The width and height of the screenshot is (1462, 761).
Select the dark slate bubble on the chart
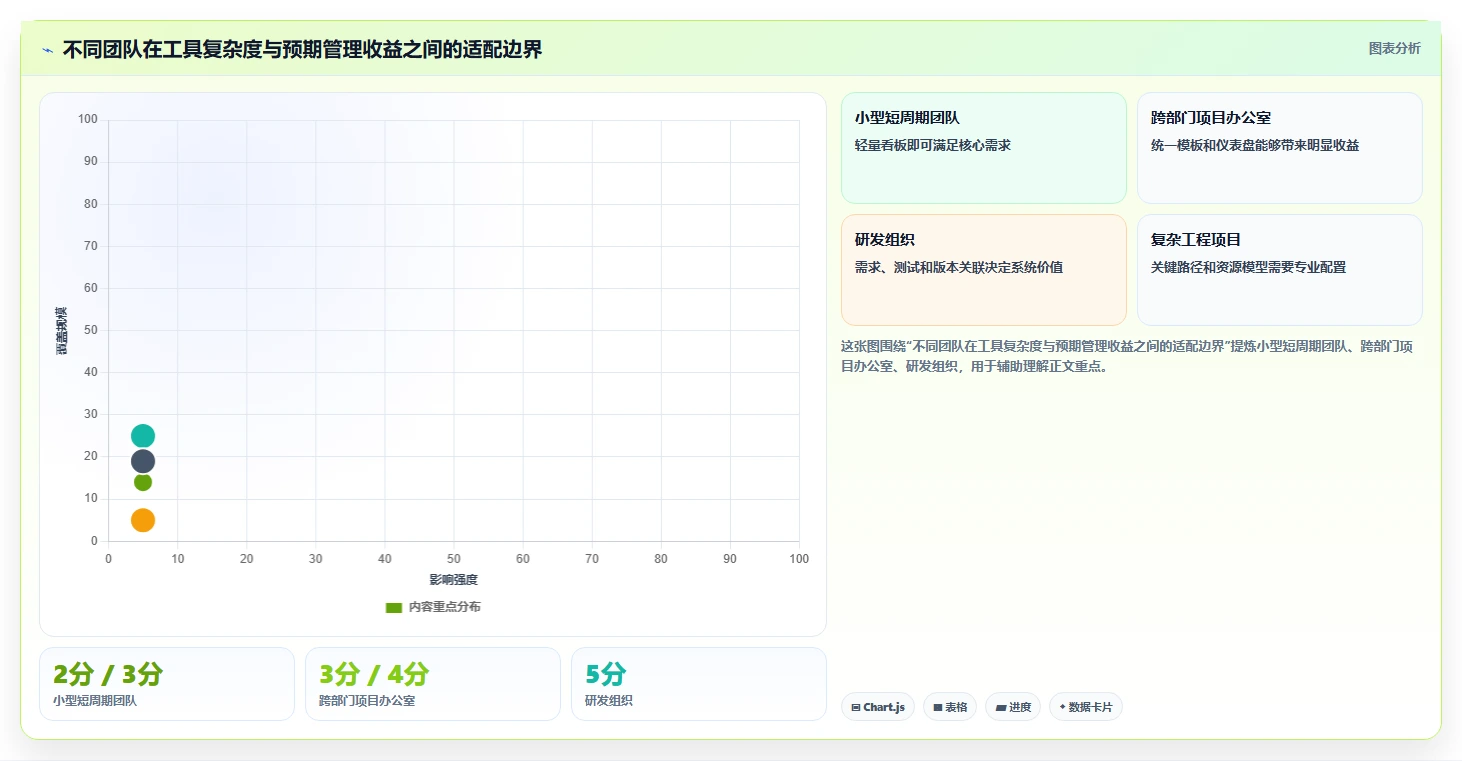click(x=143, y=461)
